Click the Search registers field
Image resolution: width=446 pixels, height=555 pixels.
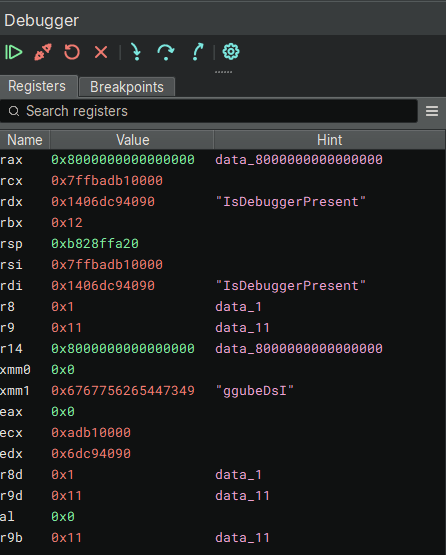tap(209, 111)
